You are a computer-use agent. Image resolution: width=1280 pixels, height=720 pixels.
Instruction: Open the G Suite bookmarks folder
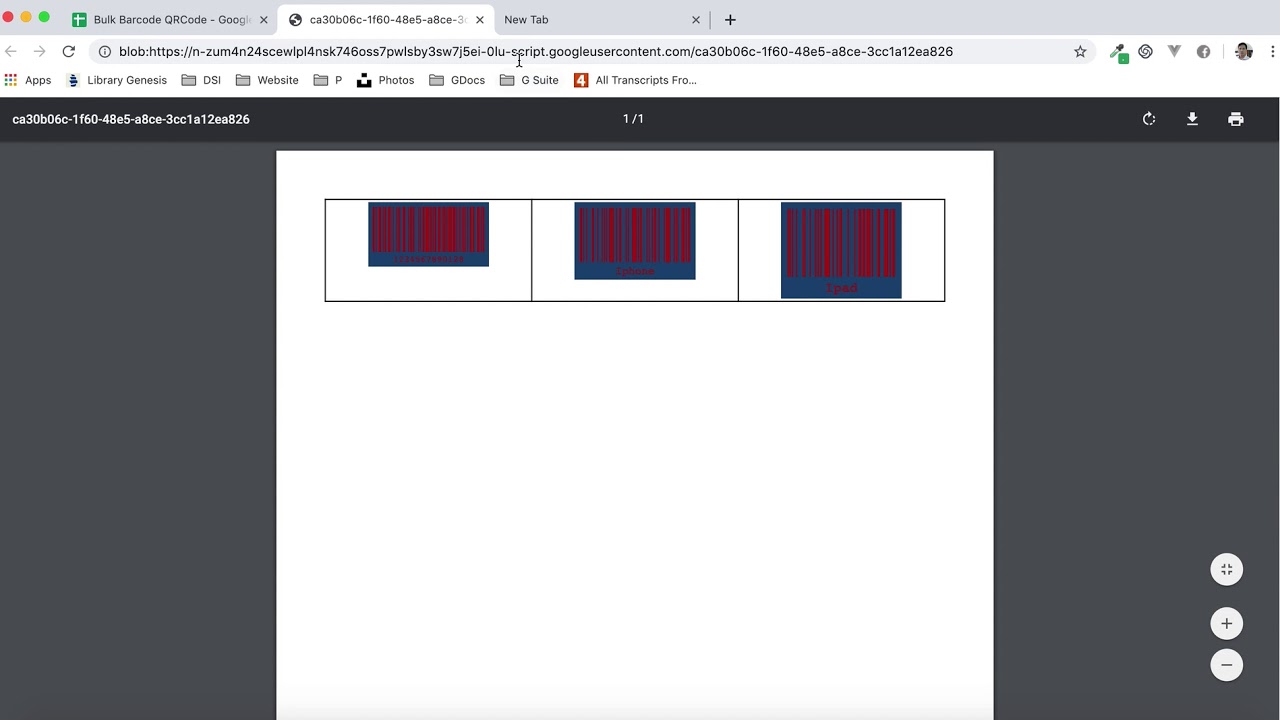tap(529, 80)
